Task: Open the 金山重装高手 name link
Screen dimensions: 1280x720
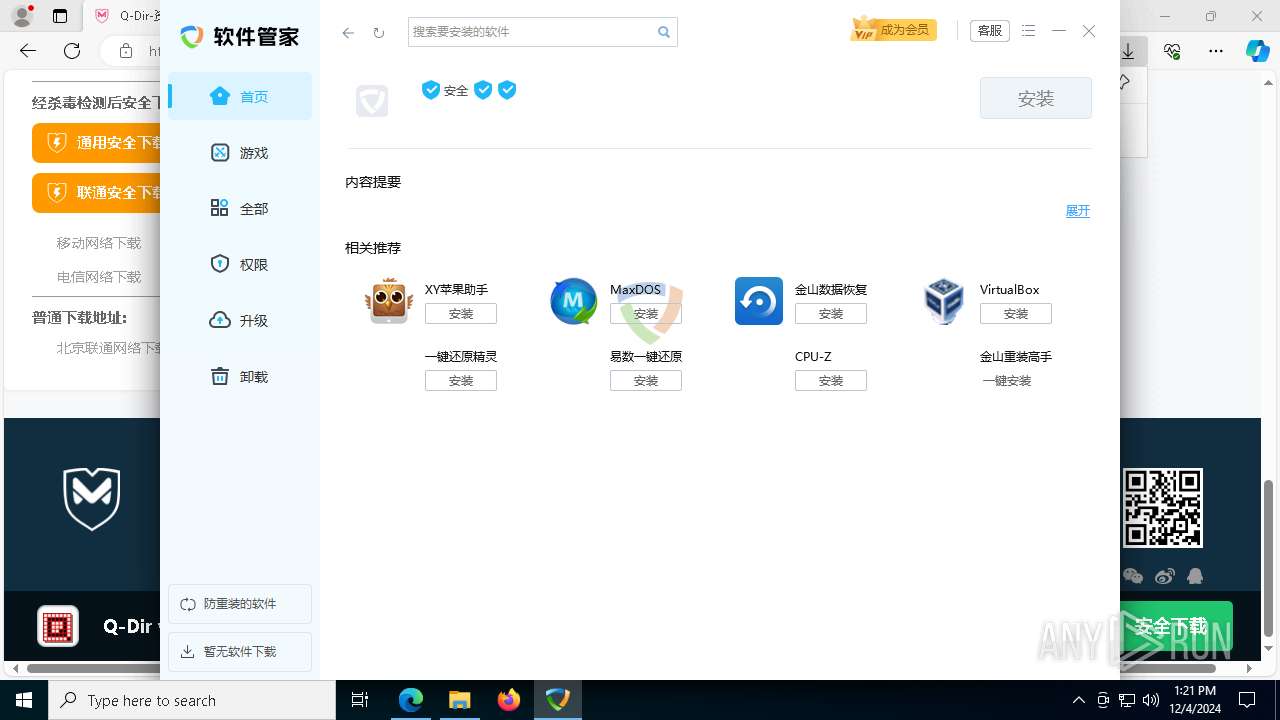Action: coord(1016,357)
